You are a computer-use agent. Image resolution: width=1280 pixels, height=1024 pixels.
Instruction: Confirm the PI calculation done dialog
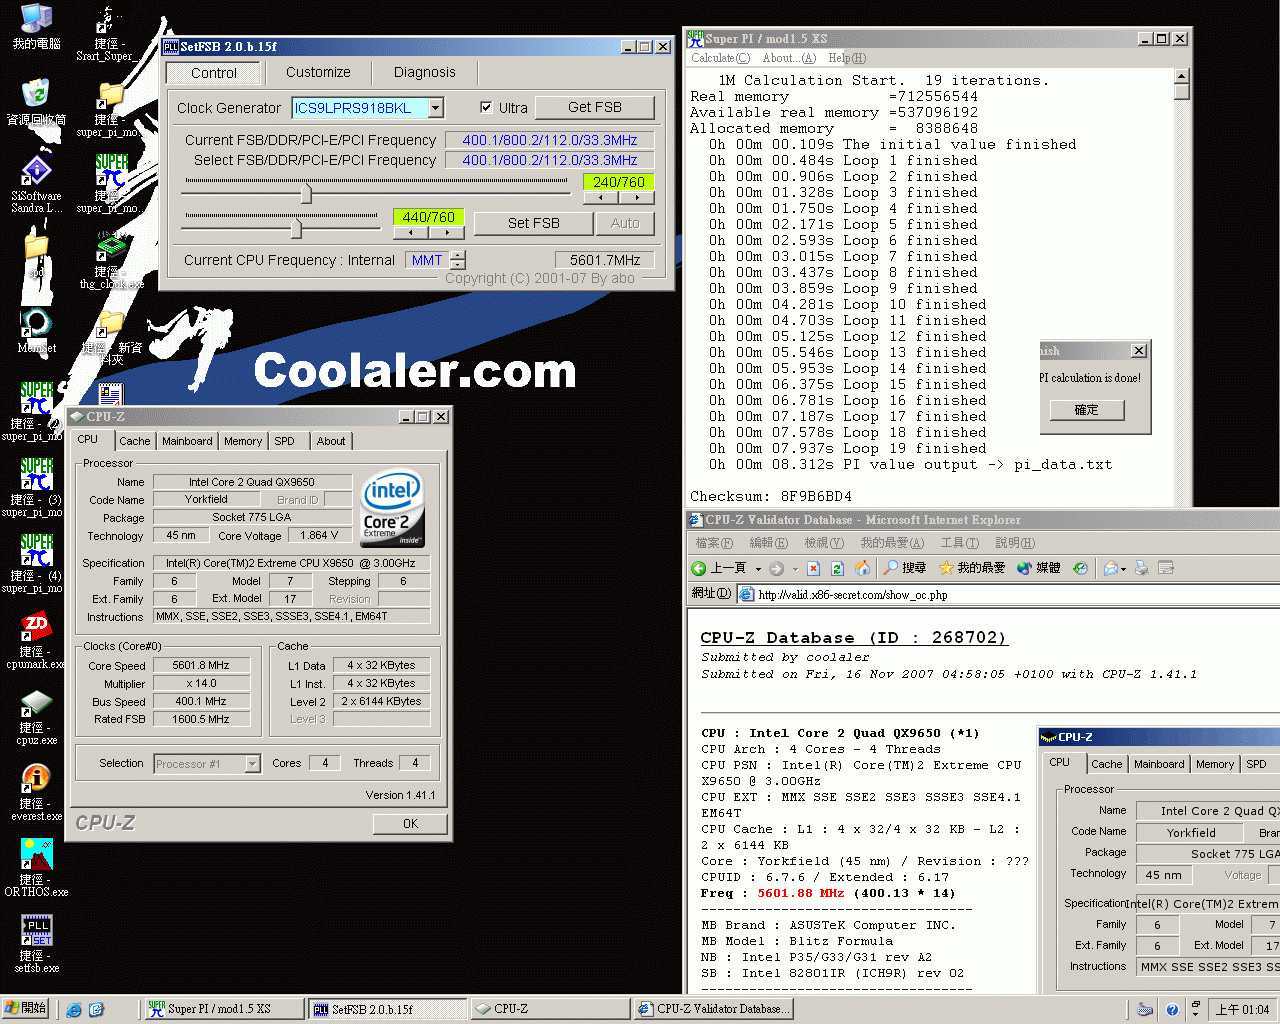[1086, 410]
